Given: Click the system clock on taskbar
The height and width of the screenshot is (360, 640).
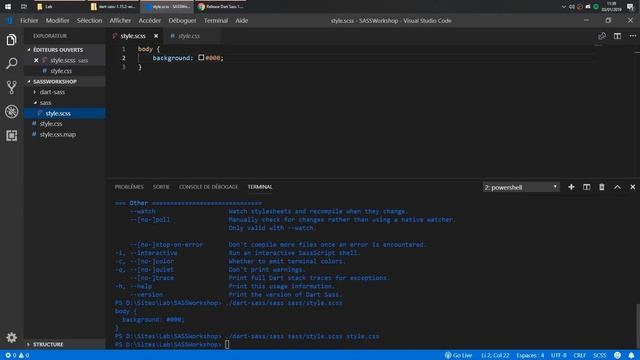Looking at the screenshot, I should [611, 7].
